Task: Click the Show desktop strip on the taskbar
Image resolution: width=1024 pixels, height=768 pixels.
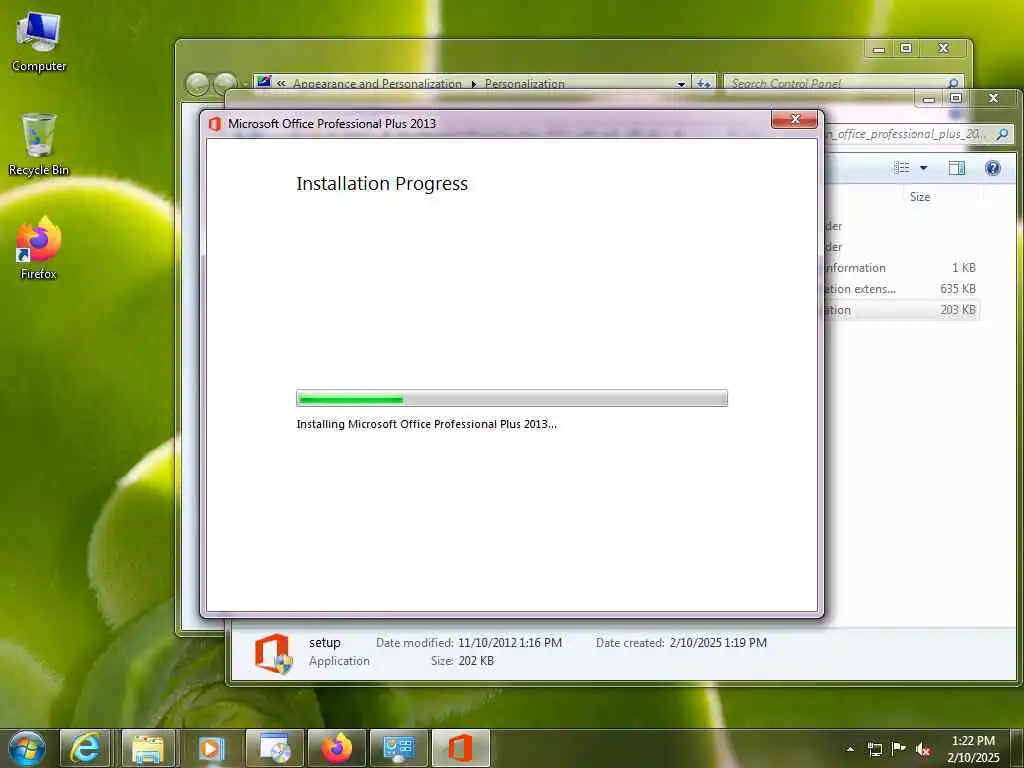Action: (1018, 748)
